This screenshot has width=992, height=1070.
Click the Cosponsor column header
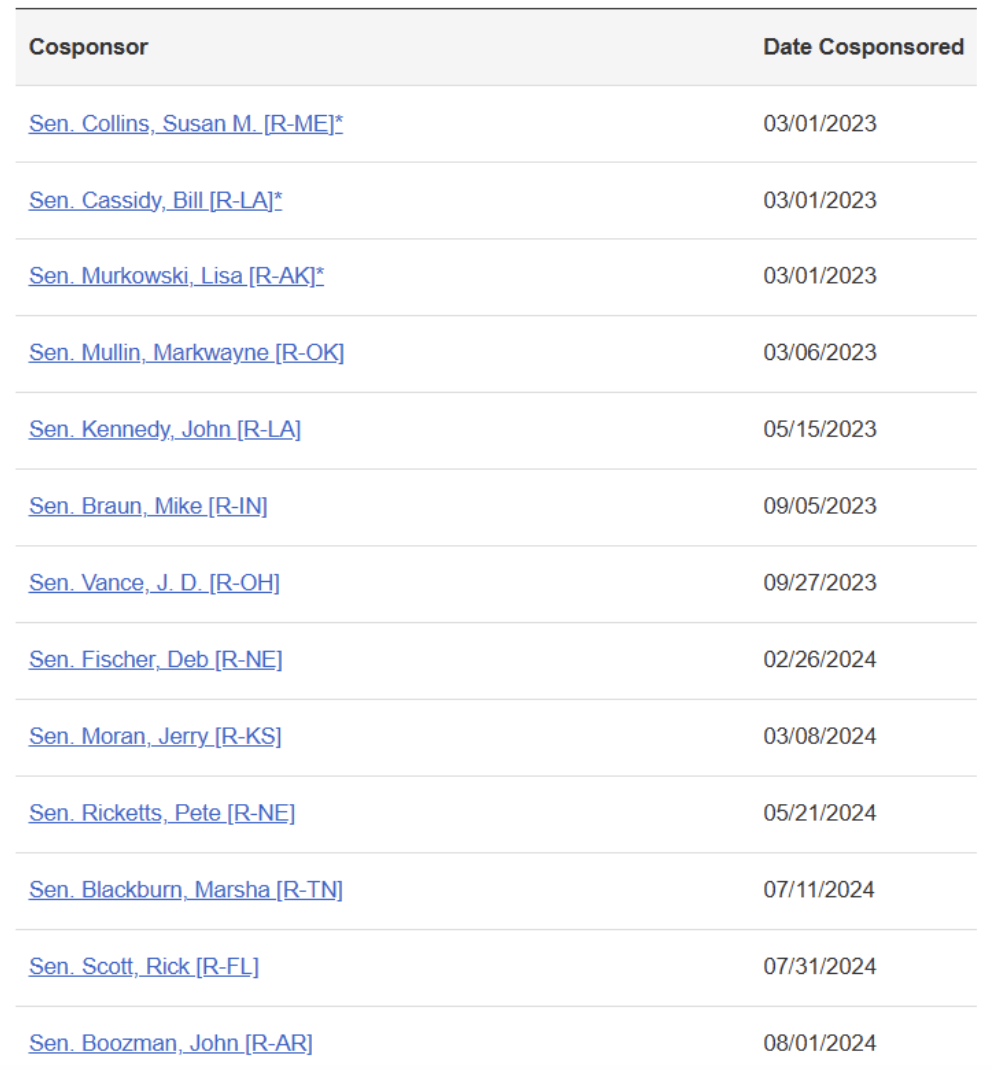[88, 47]
